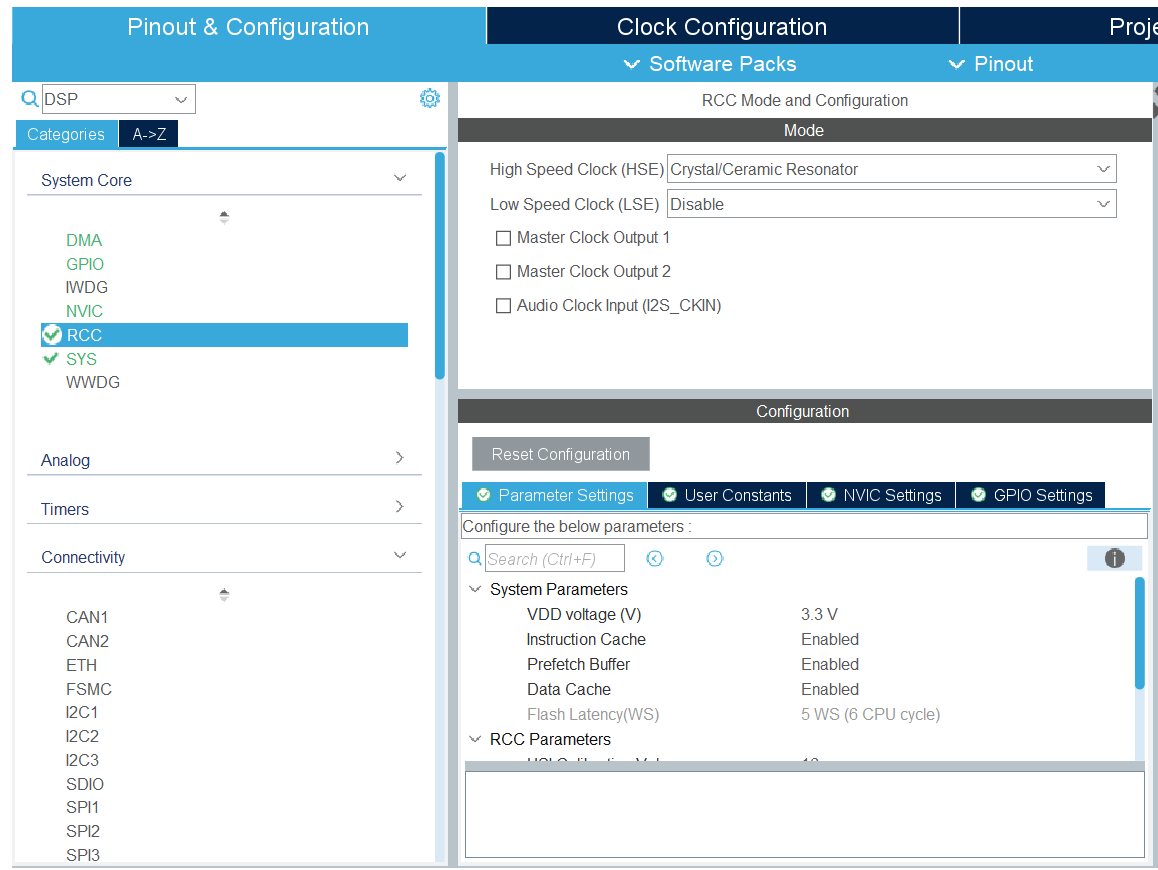
Task: Enable Master Clock Output 1 checkbox
Action: pyautogui.click(x=504, y=238)
